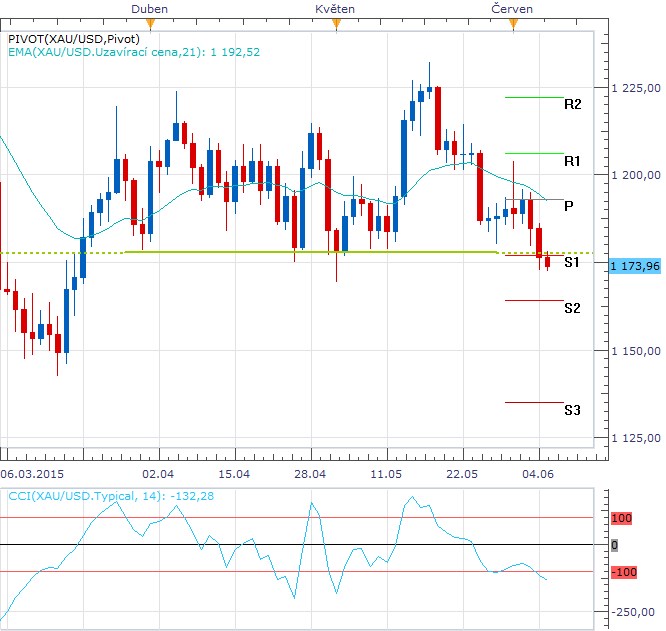The height and width of the screenshot is (631, 666).
Task: Click the orange Červen month marker
Action: tap(514, 25)
